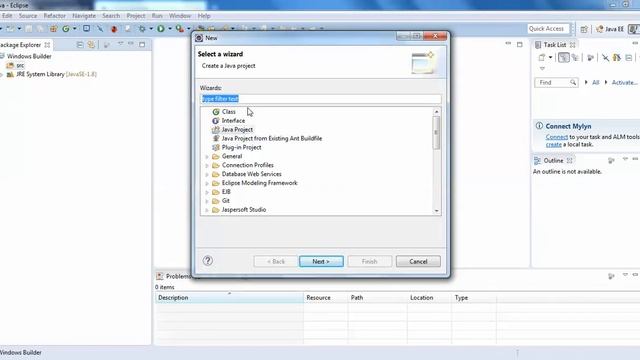Click the Collapse All icon in Task List

pos(629,58)
